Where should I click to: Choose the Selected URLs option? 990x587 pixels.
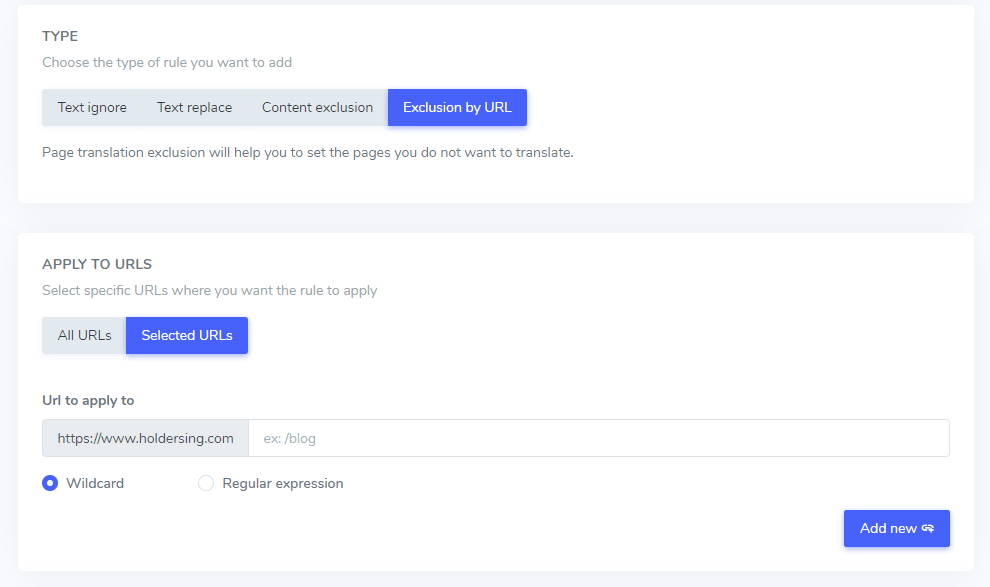(x=187, y=335)
